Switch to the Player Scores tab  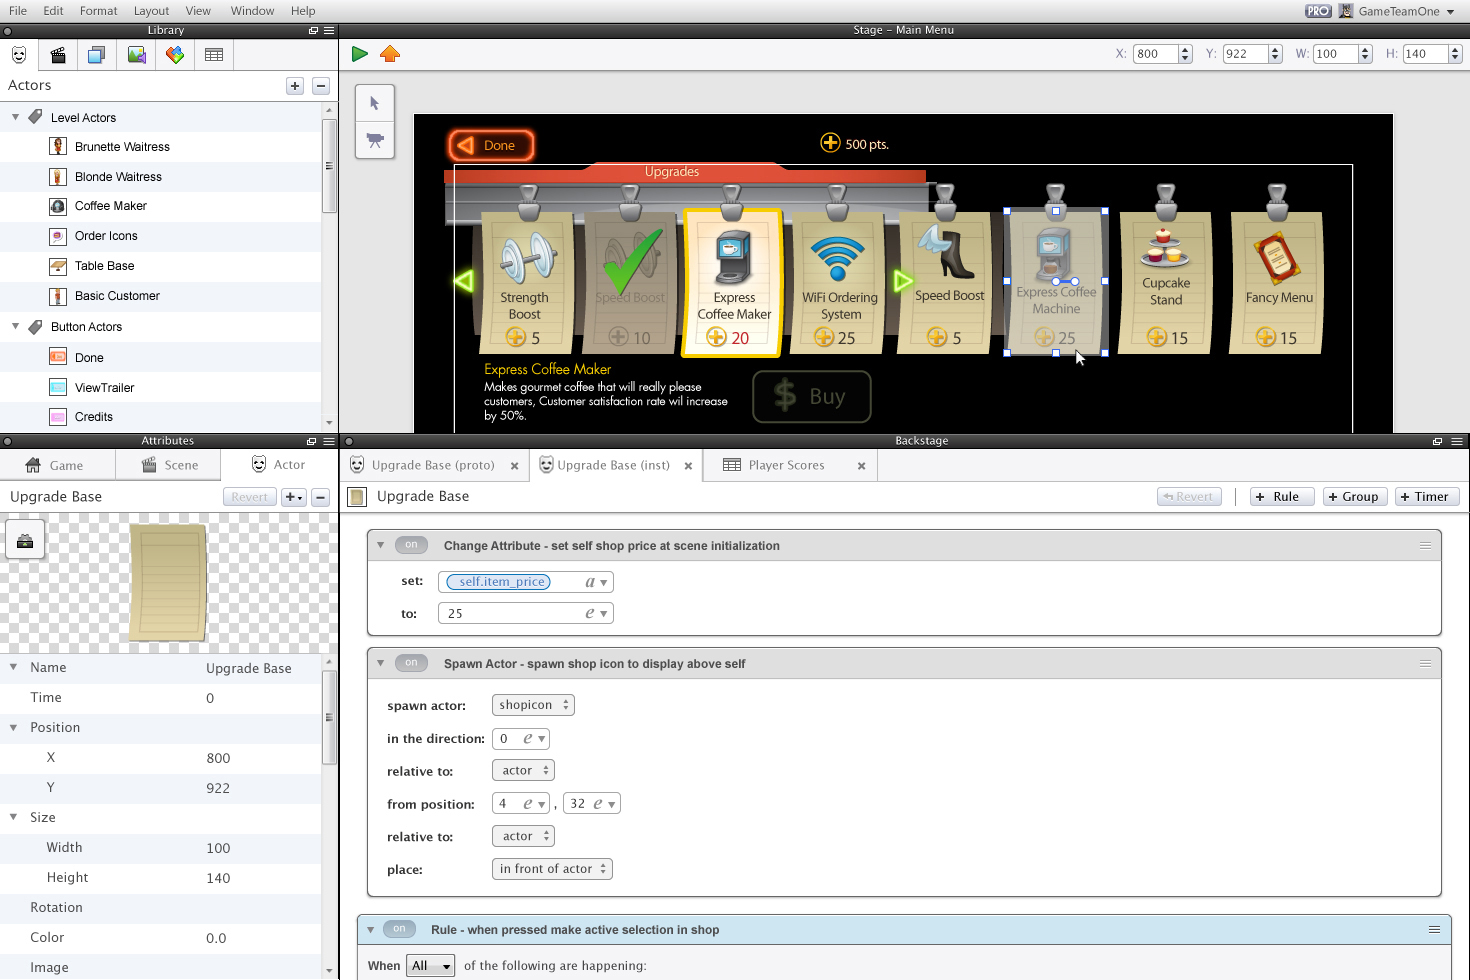[x=786, y=465]
